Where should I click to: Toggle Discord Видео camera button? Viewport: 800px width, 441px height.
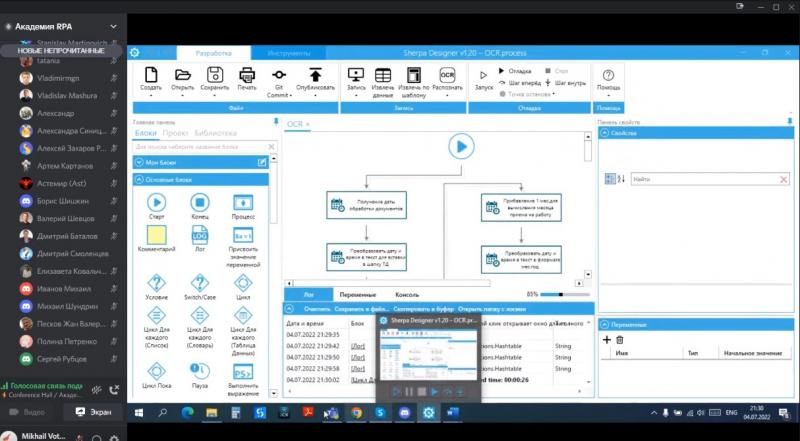tap(27, 412)
